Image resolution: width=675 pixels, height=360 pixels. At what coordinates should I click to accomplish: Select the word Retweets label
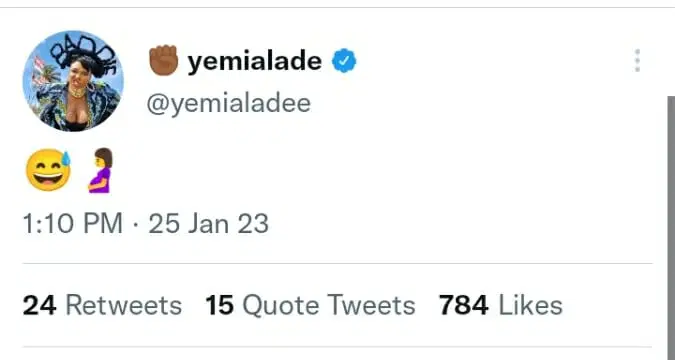coord(124,305)
